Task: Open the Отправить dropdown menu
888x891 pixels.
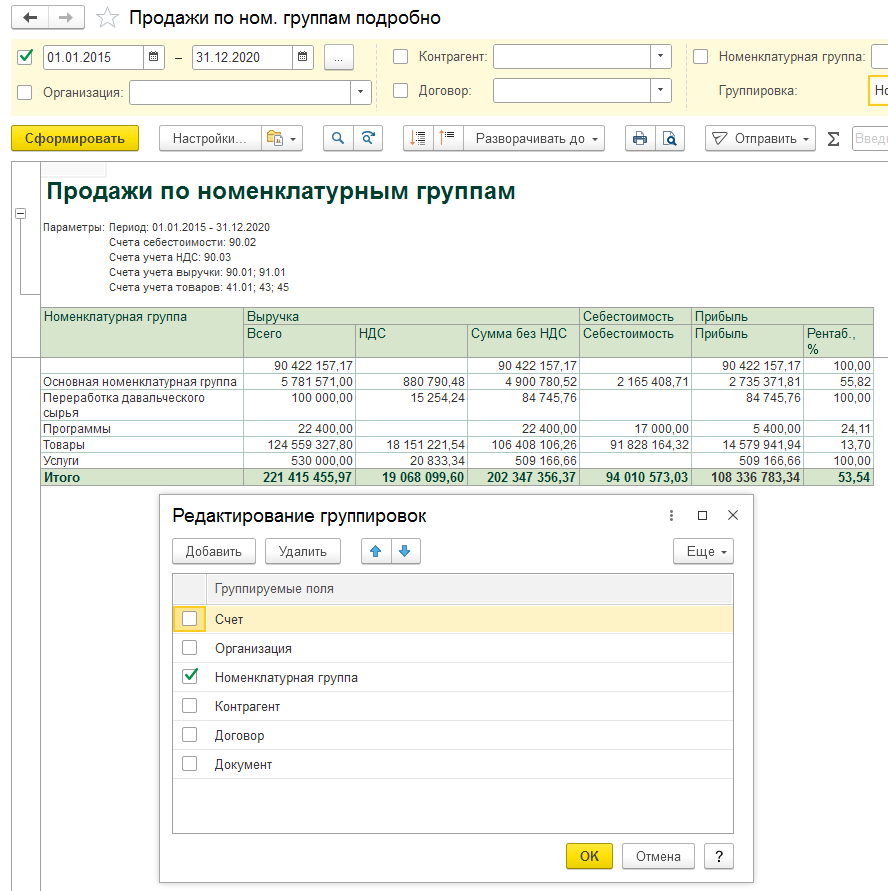Action: point(760,139)
